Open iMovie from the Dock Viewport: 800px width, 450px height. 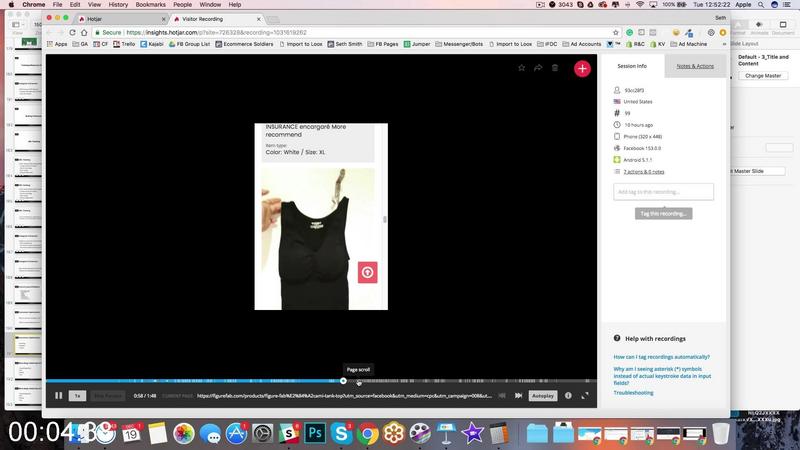472,433
